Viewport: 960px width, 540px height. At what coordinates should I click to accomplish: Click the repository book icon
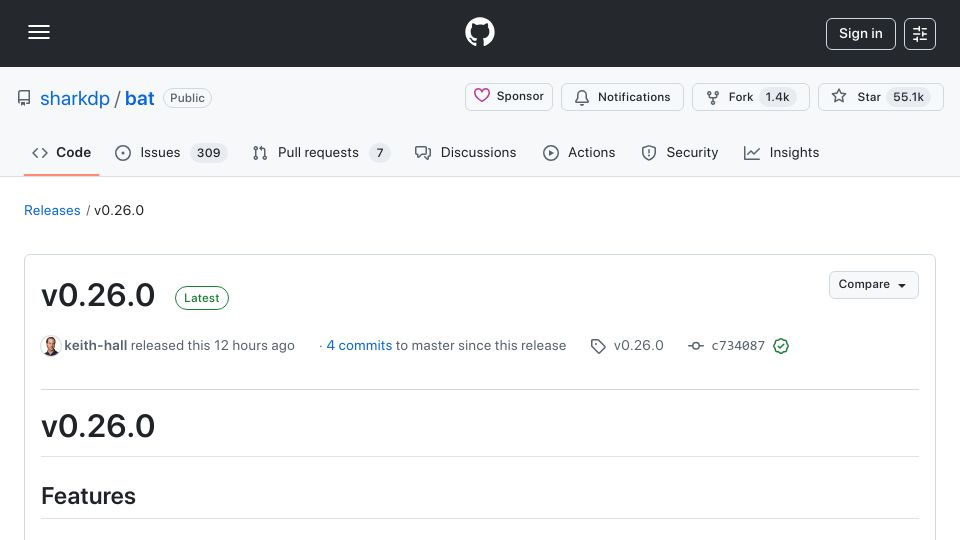(24, 98)
